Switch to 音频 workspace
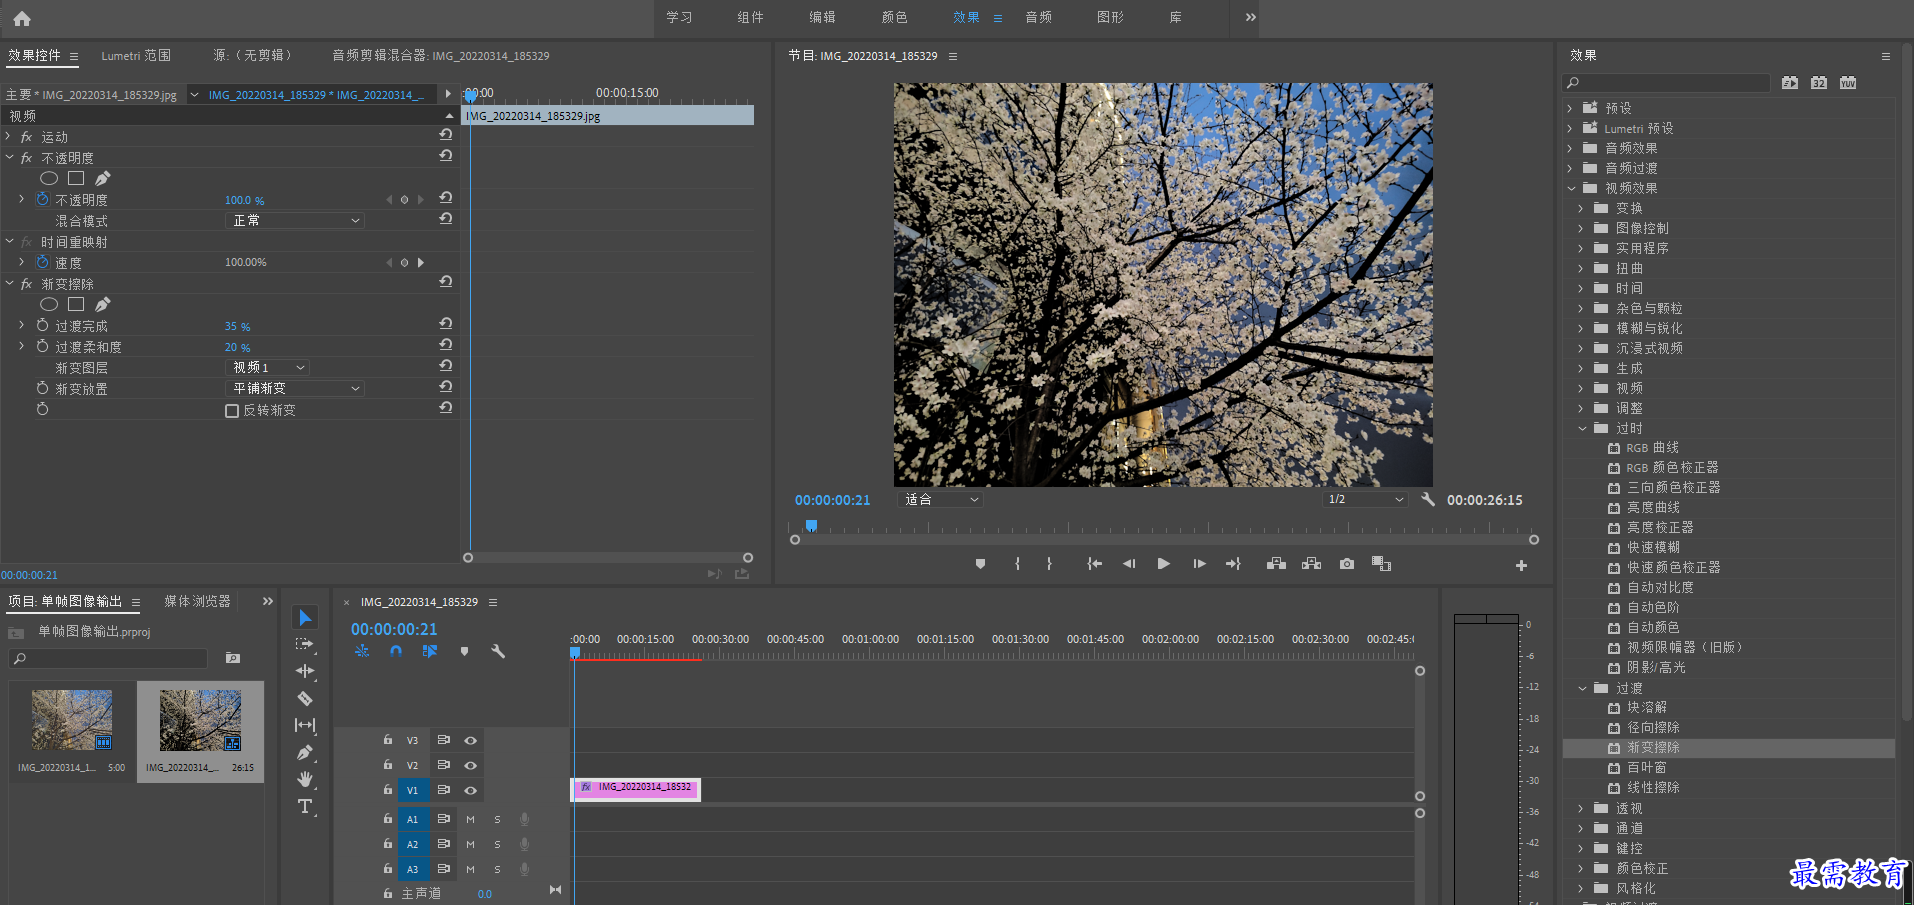1914x905 pixels. pyautogui.click(x=1039, y=17)
